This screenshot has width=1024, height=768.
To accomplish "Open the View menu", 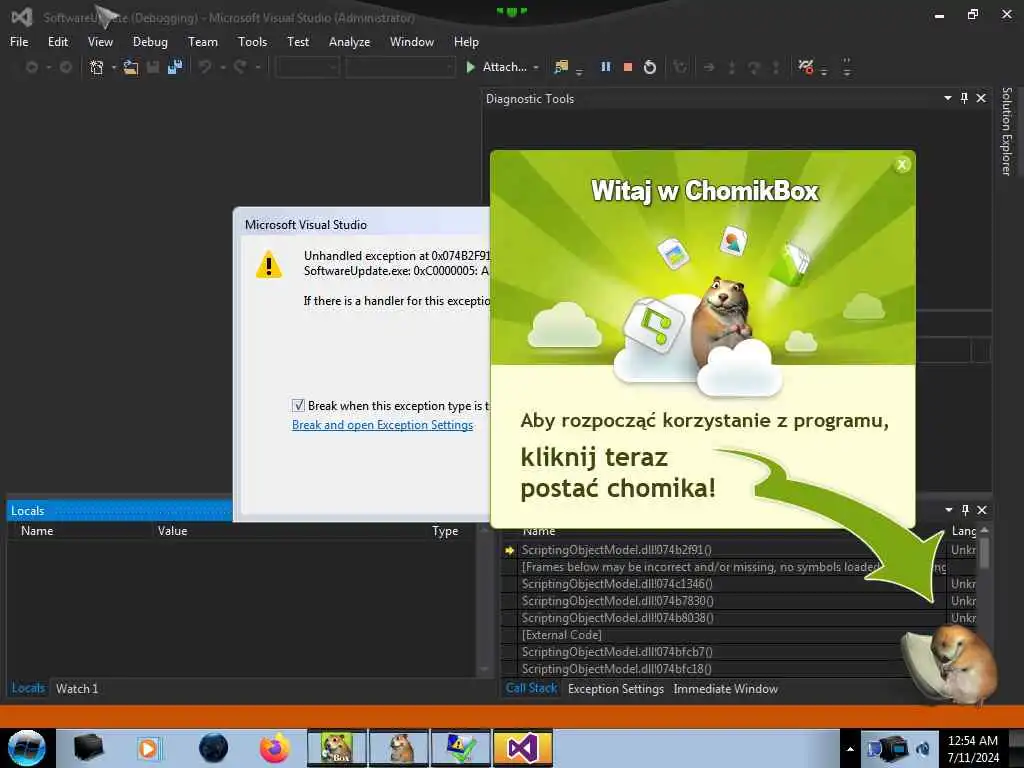I will (100, 42).
